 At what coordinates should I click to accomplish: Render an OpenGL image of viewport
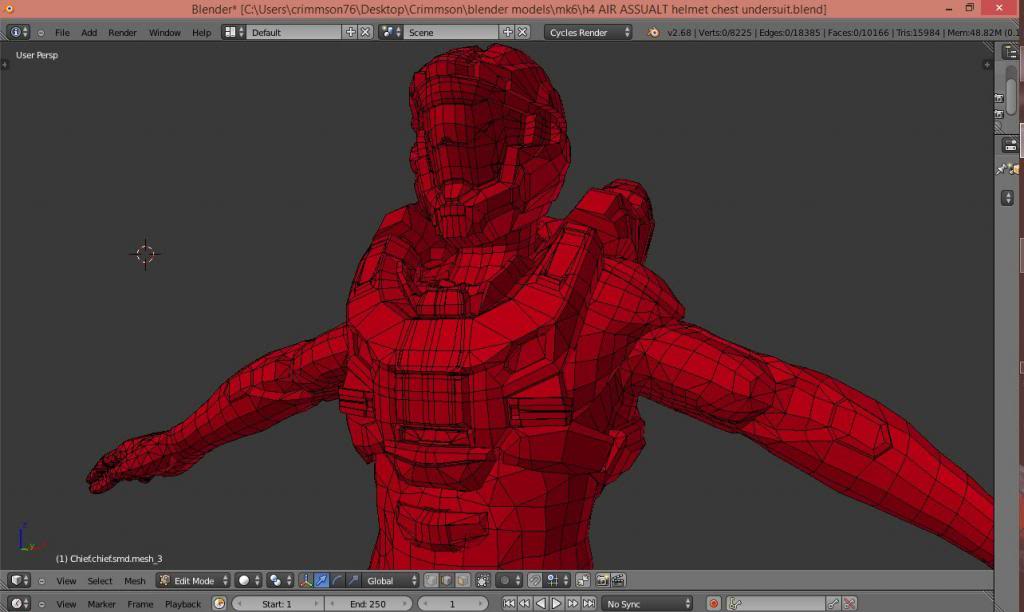pos(602,580)
